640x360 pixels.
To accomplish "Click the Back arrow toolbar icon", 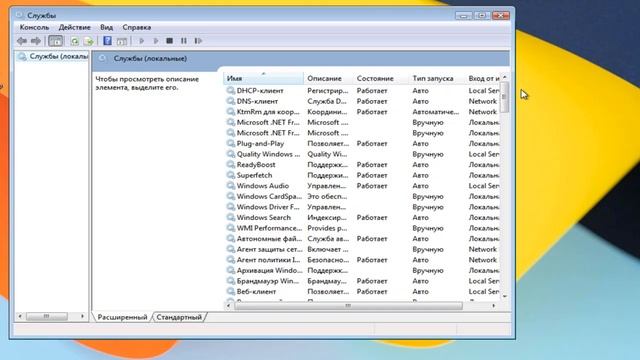I will (x=22, y=41).
